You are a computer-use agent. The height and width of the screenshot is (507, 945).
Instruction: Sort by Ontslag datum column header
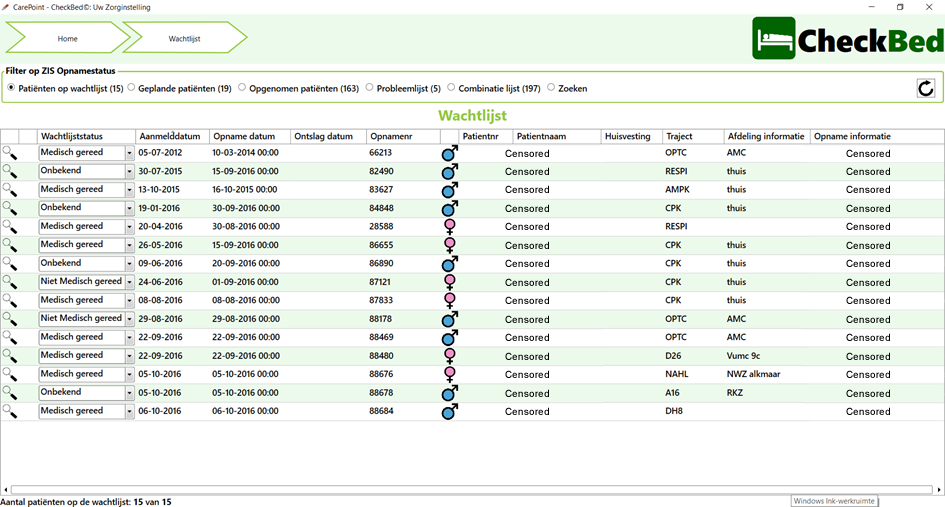328,136
